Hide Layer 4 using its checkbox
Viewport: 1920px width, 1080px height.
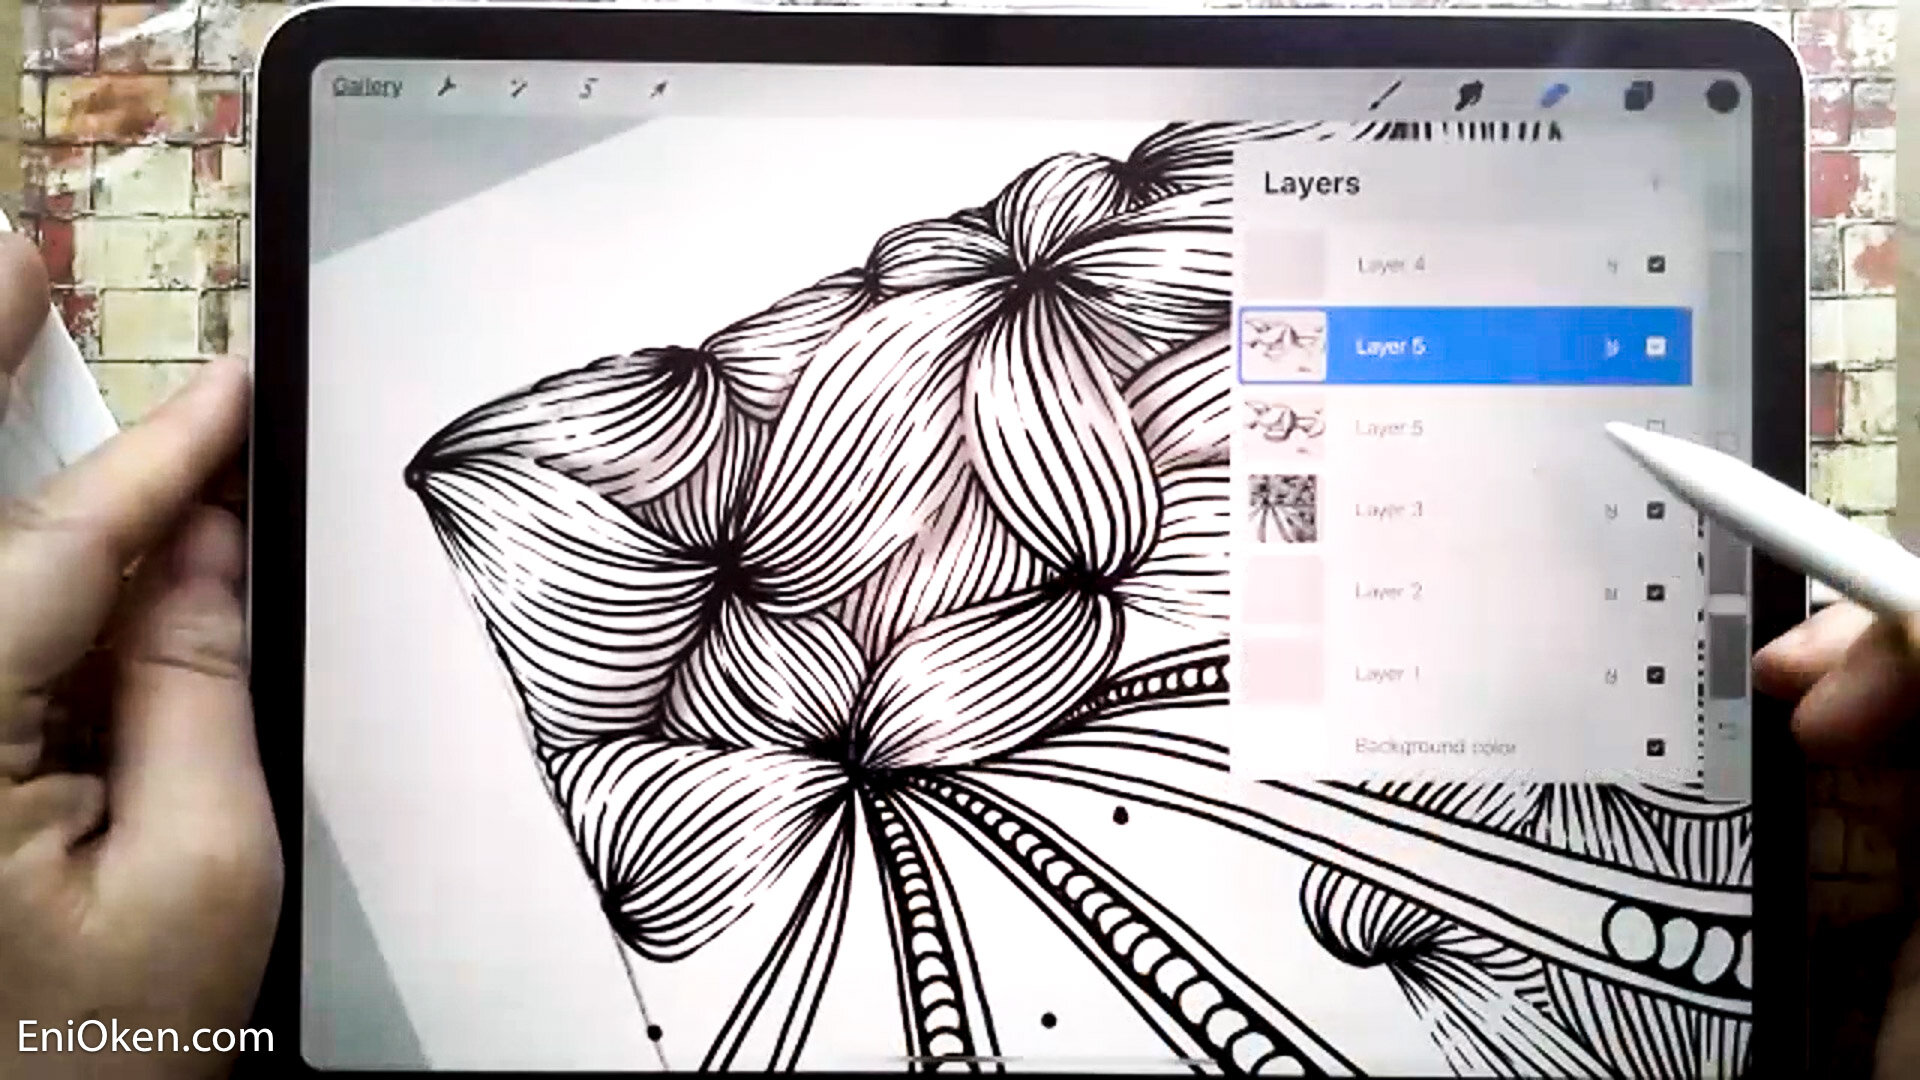(x=1655, y=265)
